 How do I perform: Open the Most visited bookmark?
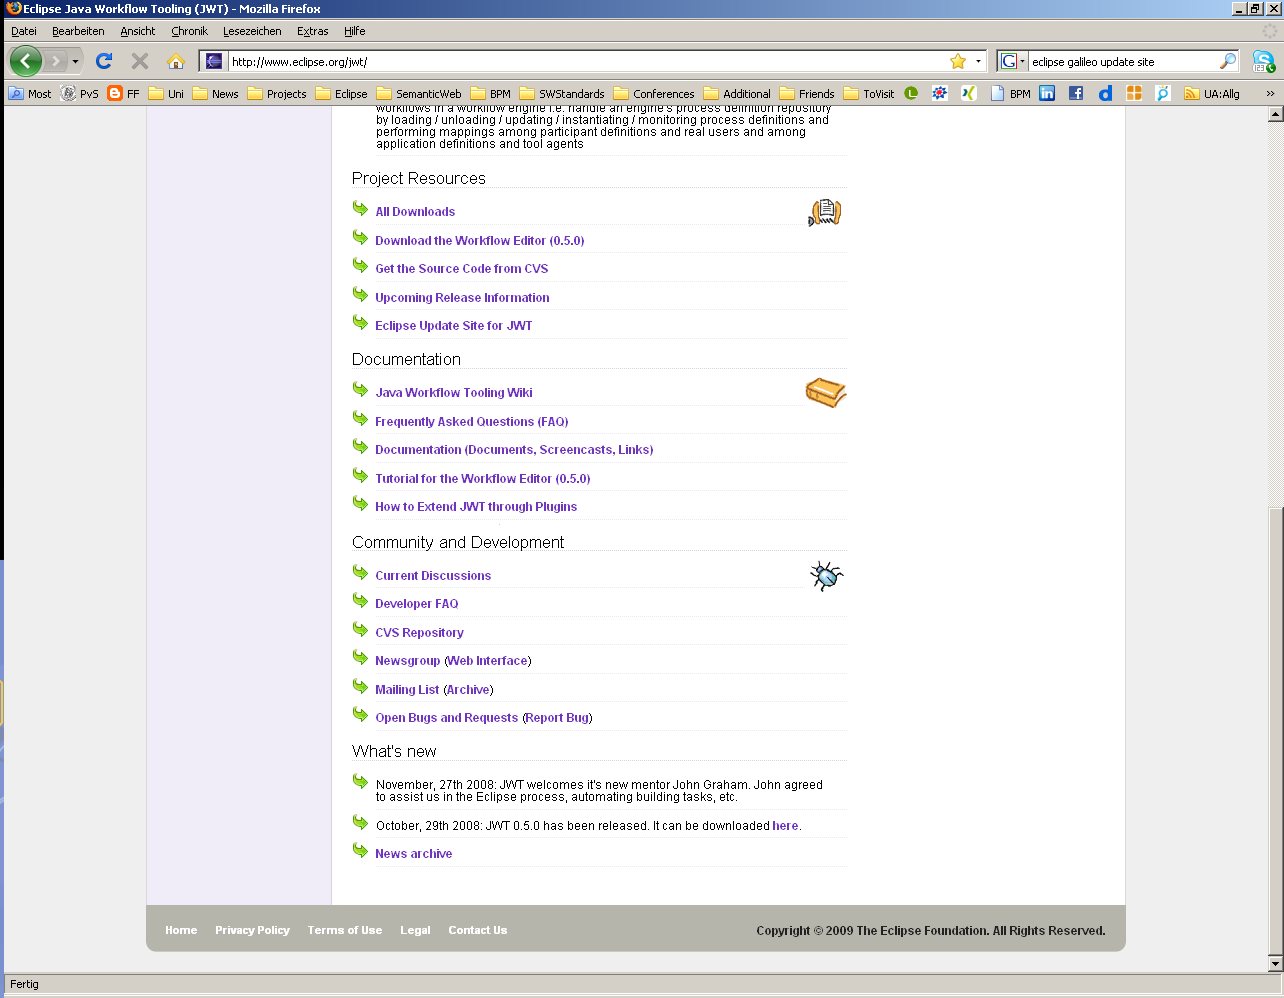pyautogui.click(x=30, y=94)
